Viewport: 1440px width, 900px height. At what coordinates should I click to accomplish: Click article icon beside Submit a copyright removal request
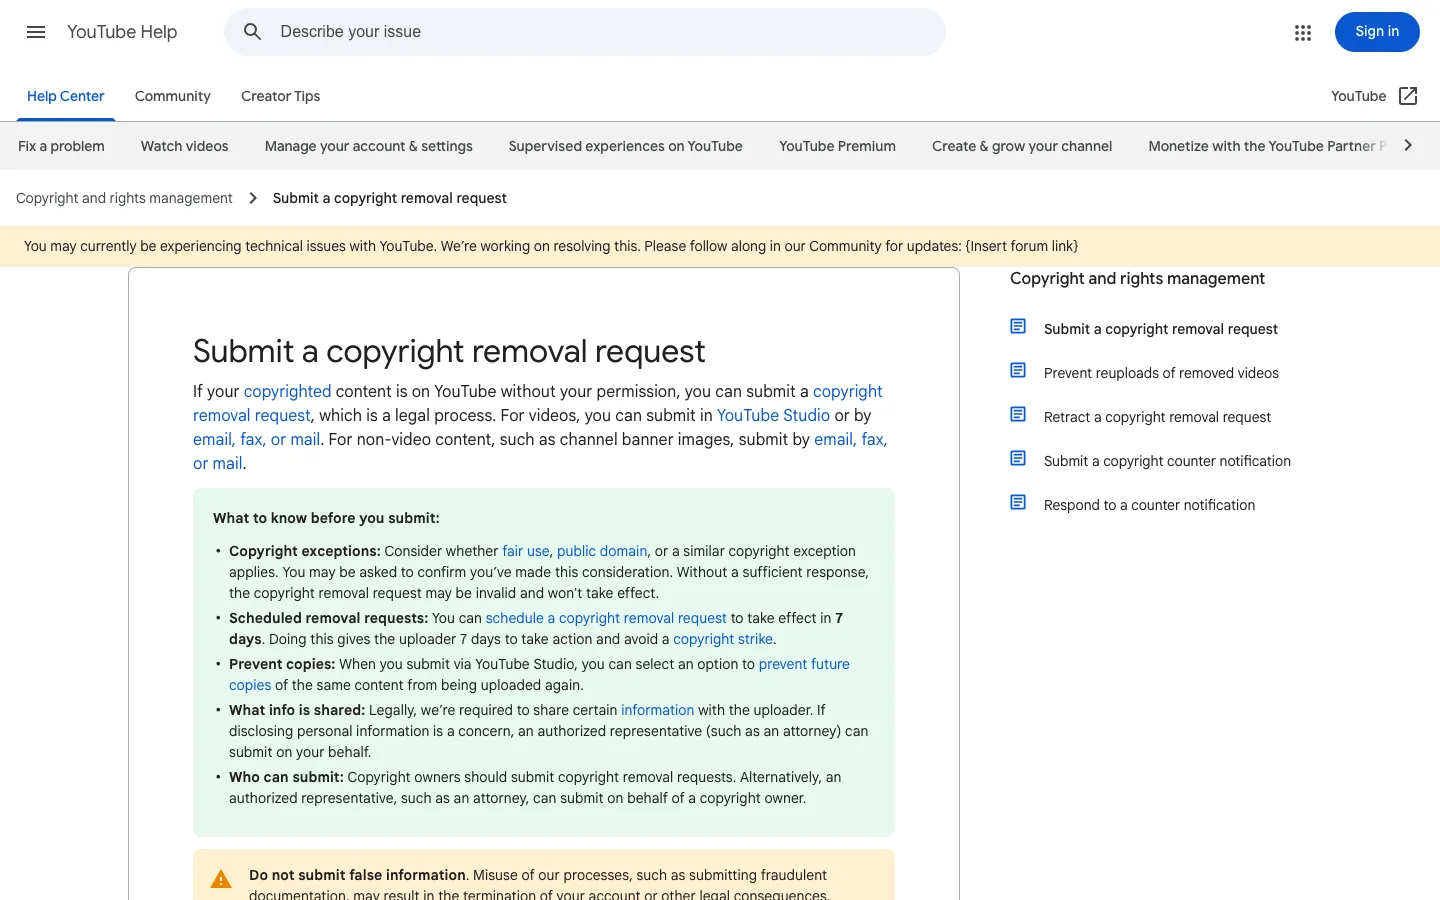(x=1018, y=327)
